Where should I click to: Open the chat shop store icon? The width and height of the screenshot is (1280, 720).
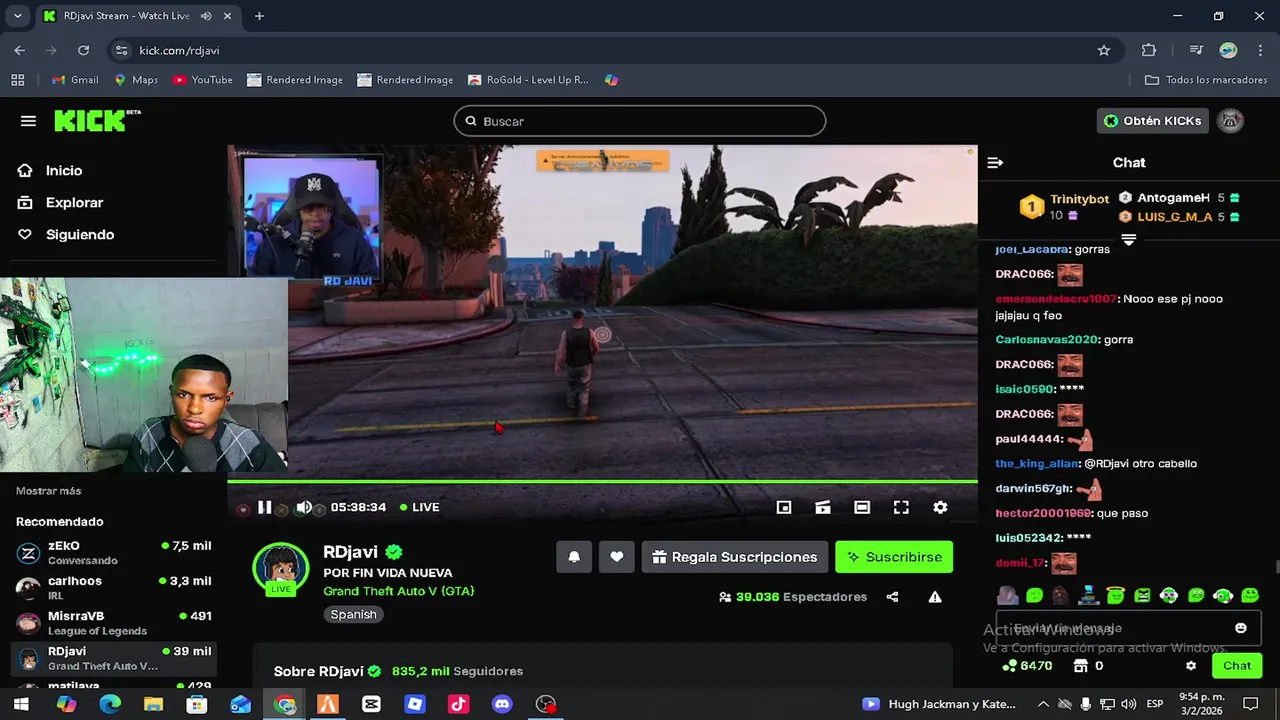tap(1080, 666)
